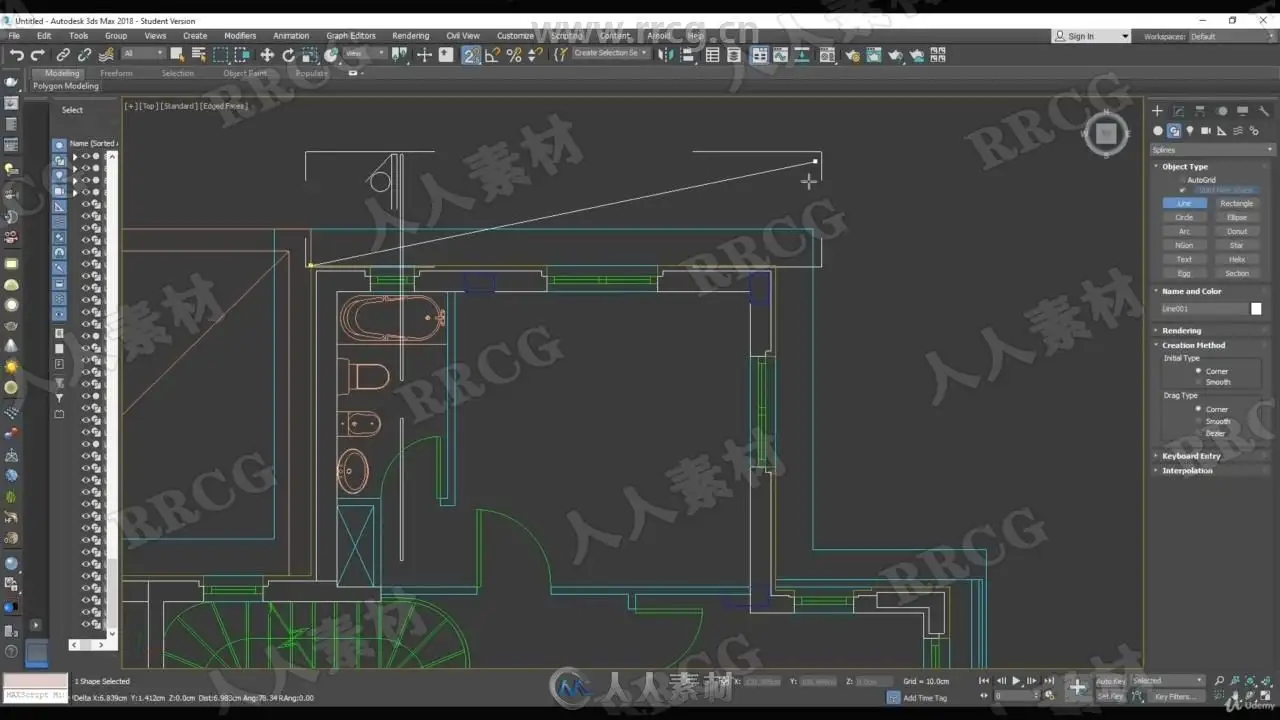Click the Line001 name field
The width and height of the screenshot is (1280, 720).
(1203, 309)
